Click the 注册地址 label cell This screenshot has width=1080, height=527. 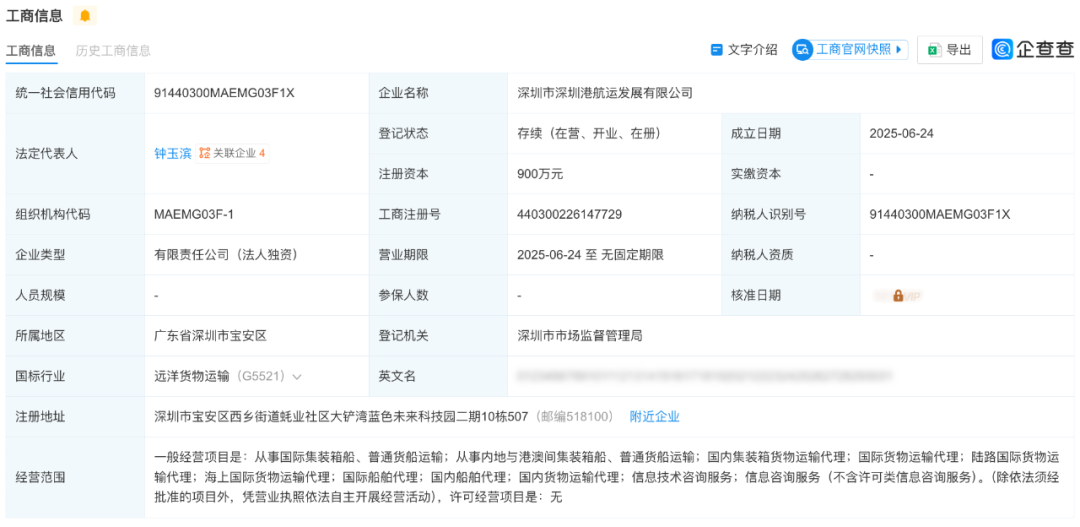75,417
